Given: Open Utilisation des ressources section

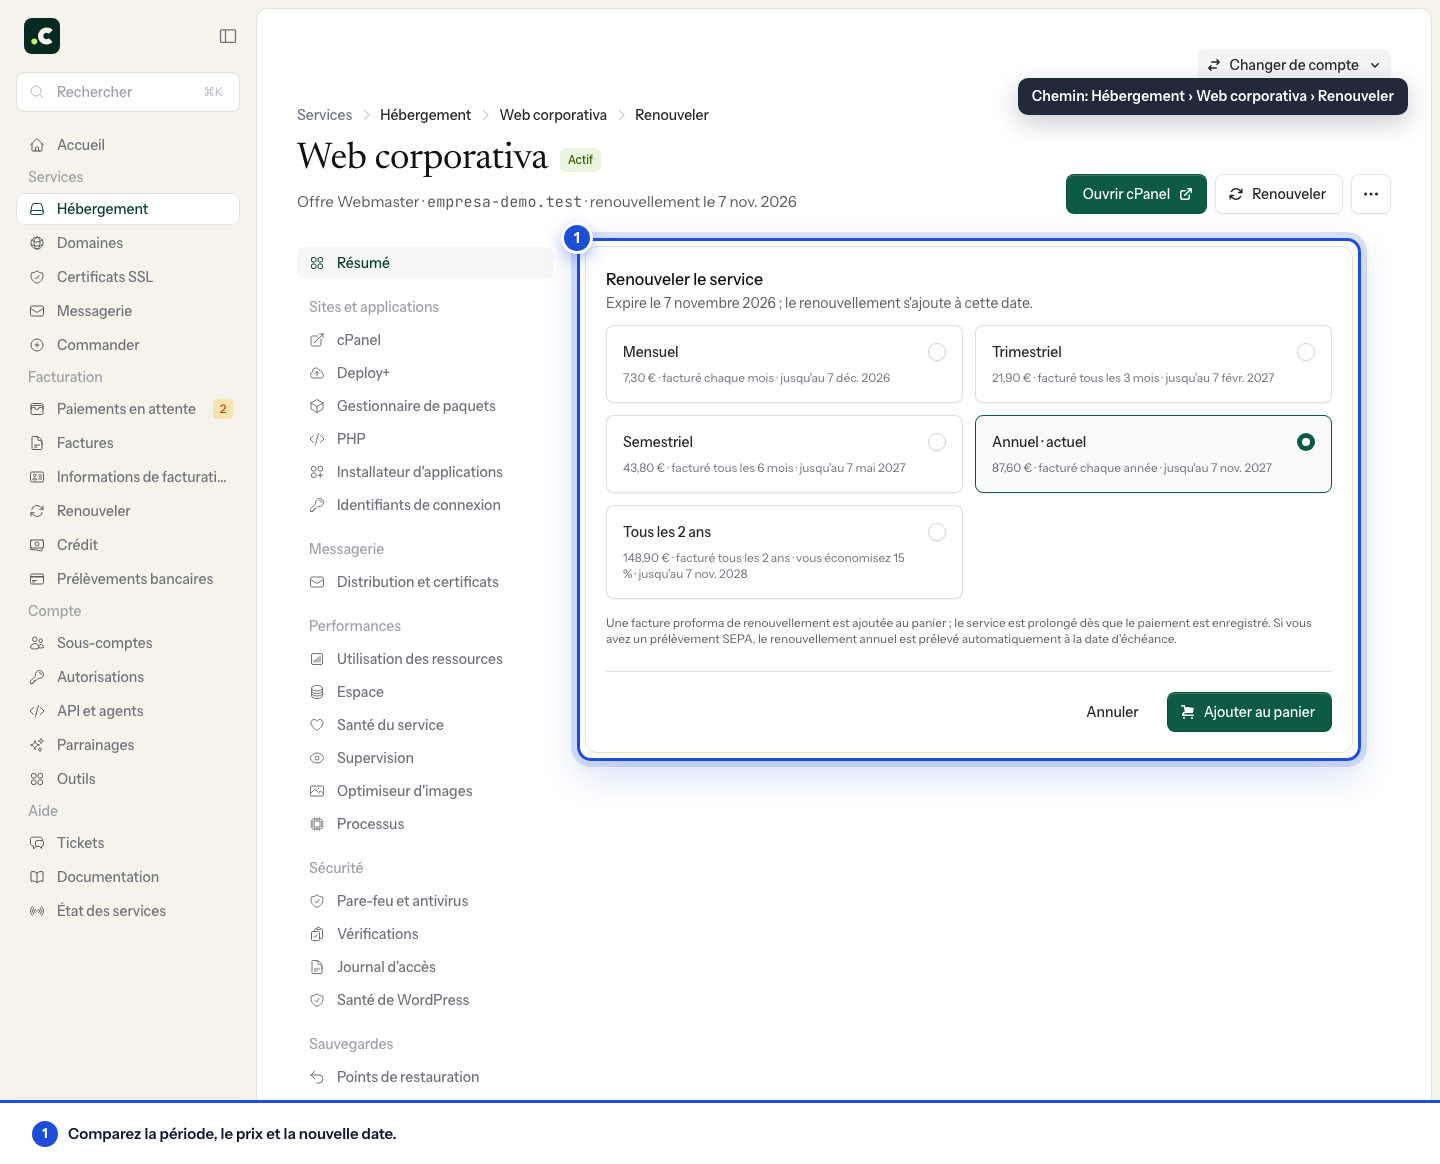Looking at the screenshot, I should pos(425,659).
